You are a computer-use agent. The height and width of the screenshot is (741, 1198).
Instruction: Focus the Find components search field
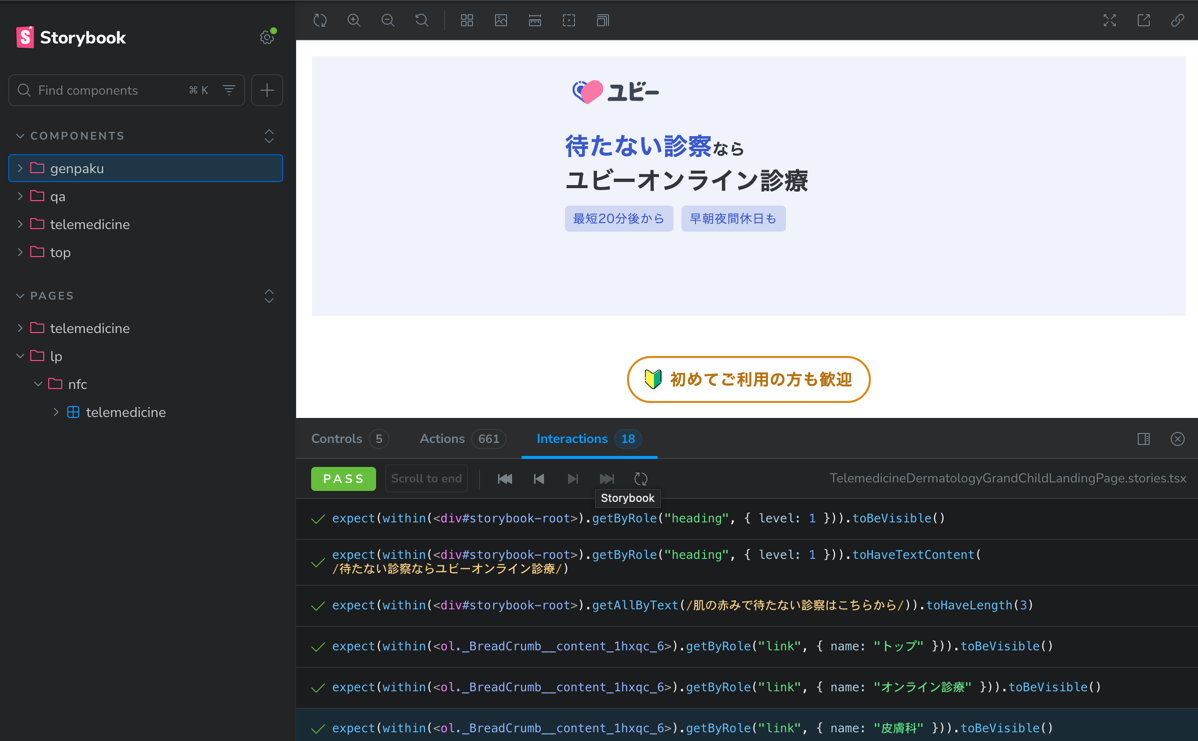(x=126, y=90)
